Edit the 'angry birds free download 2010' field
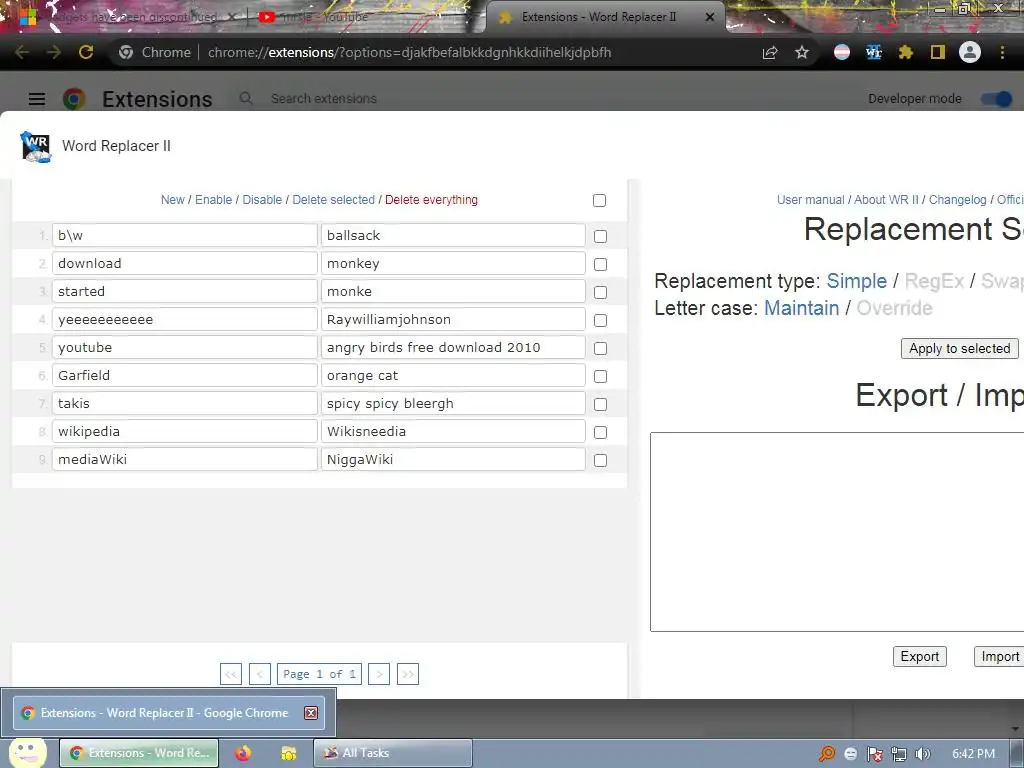Viewport: 1024px width, 768px height. (453, 347)
